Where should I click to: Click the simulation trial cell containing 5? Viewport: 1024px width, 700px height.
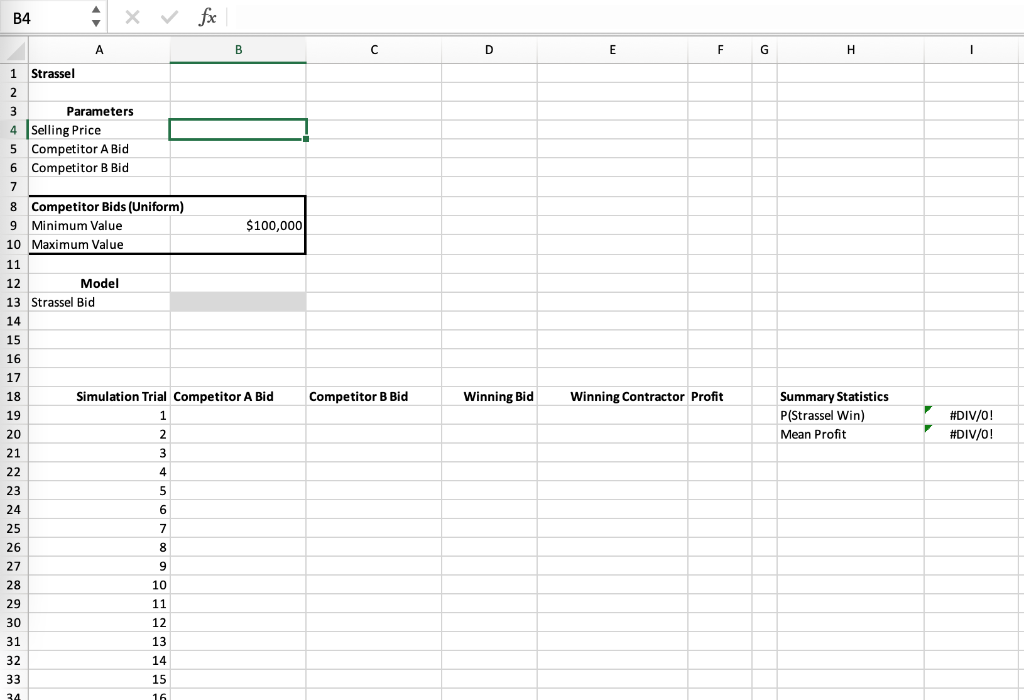click(99, 491)
